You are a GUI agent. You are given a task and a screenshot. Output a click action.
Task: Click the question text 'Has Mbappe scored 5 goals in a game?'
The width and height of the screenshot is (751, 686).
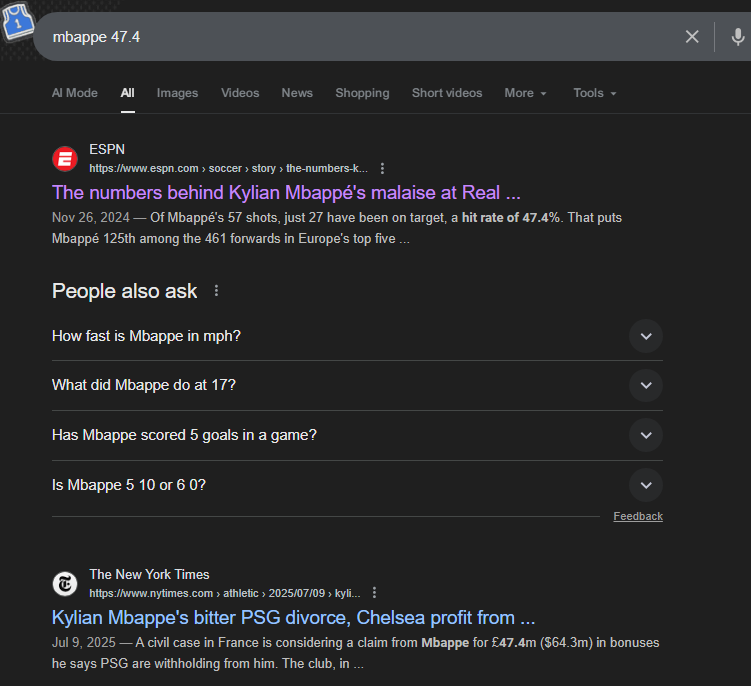(x=184, y=435)
